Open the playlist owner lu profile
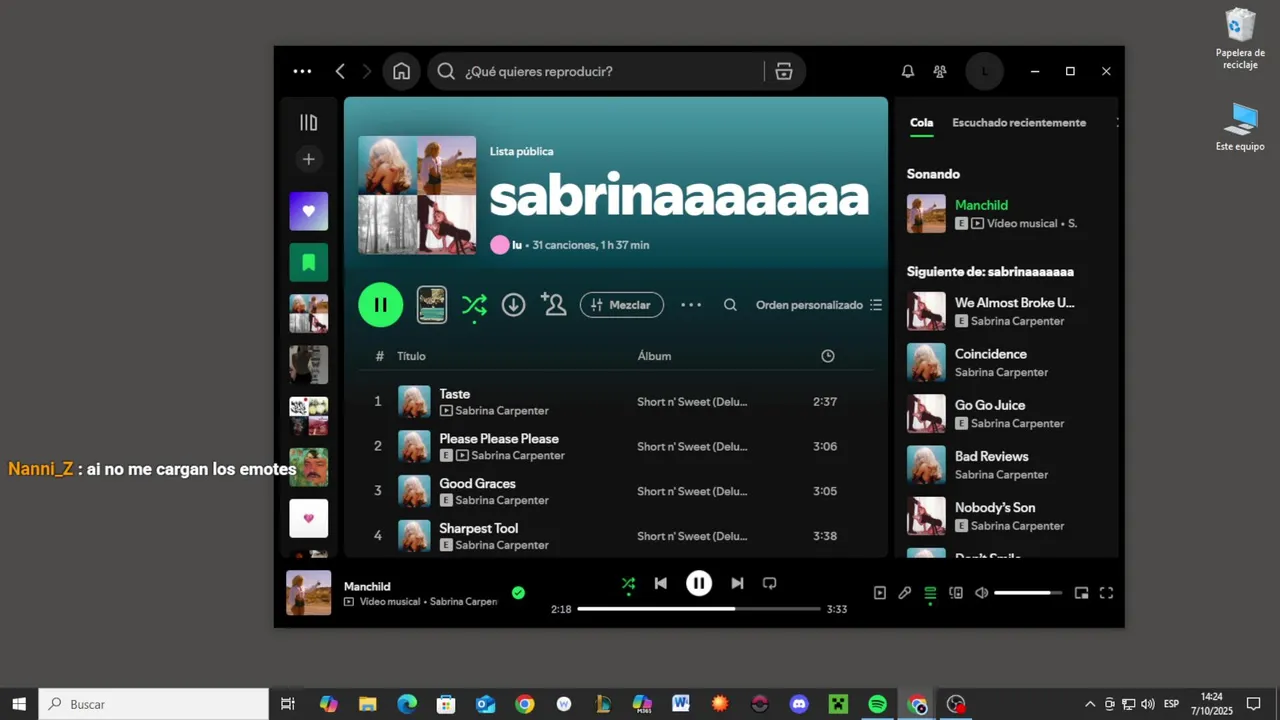 click(x=517, y=245)
